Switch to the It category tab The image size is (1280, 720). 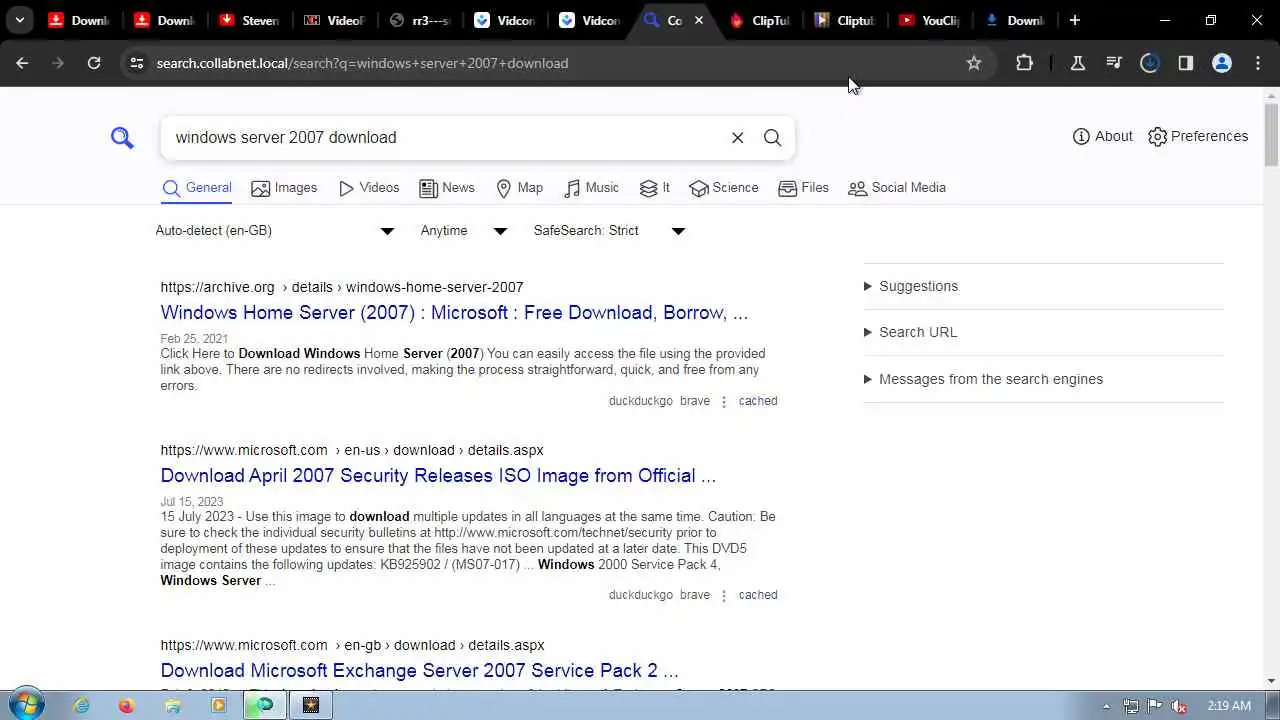click(x=655, y=188)
